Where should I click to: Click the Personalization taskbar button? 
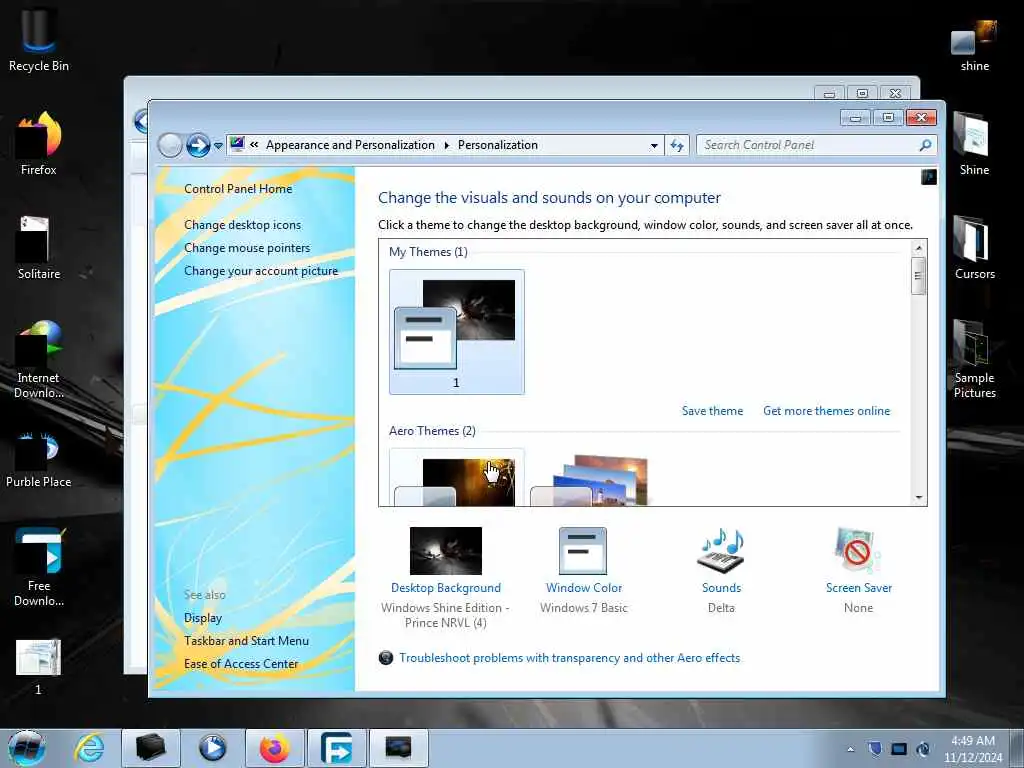point(399,748)
